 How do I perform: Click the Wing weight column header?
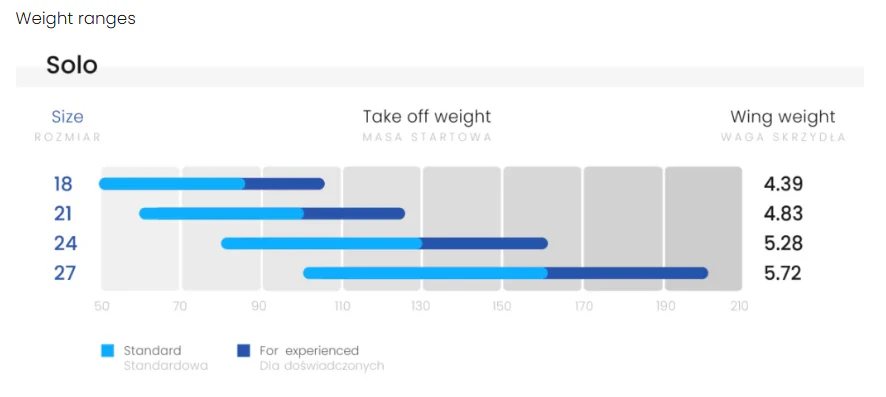point(783,117)
